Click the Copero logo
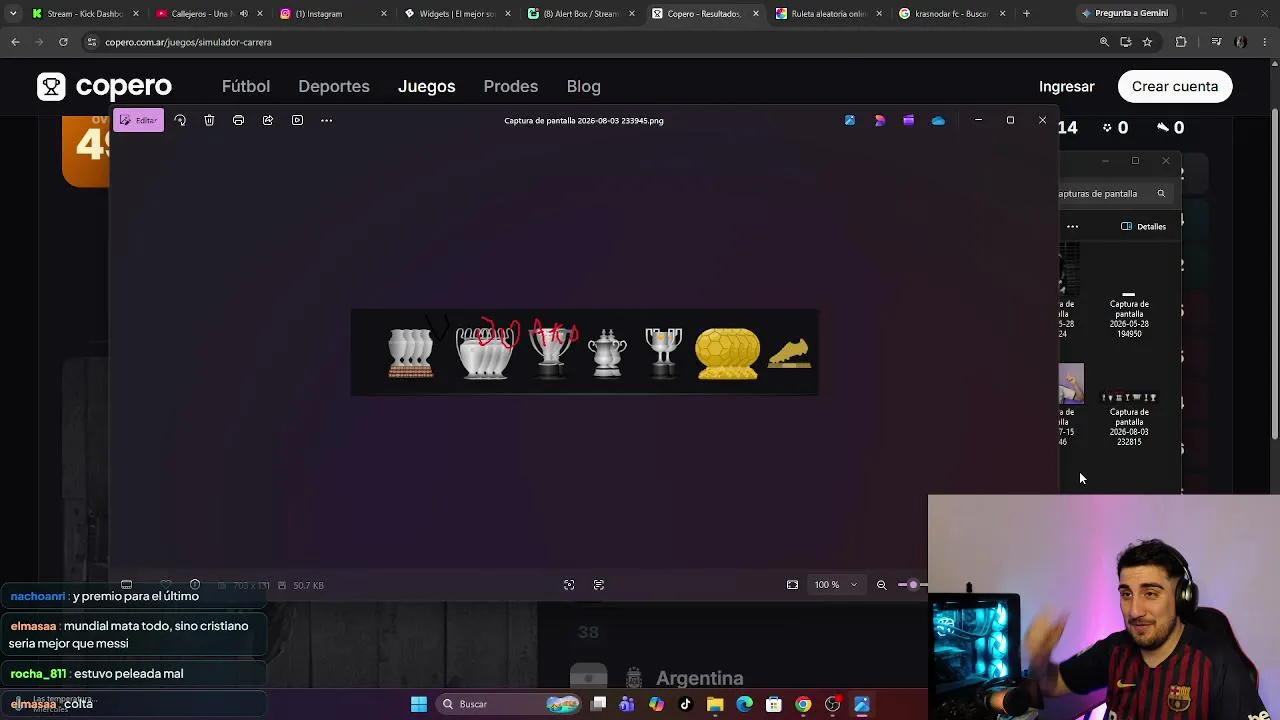 pos(104,86)
